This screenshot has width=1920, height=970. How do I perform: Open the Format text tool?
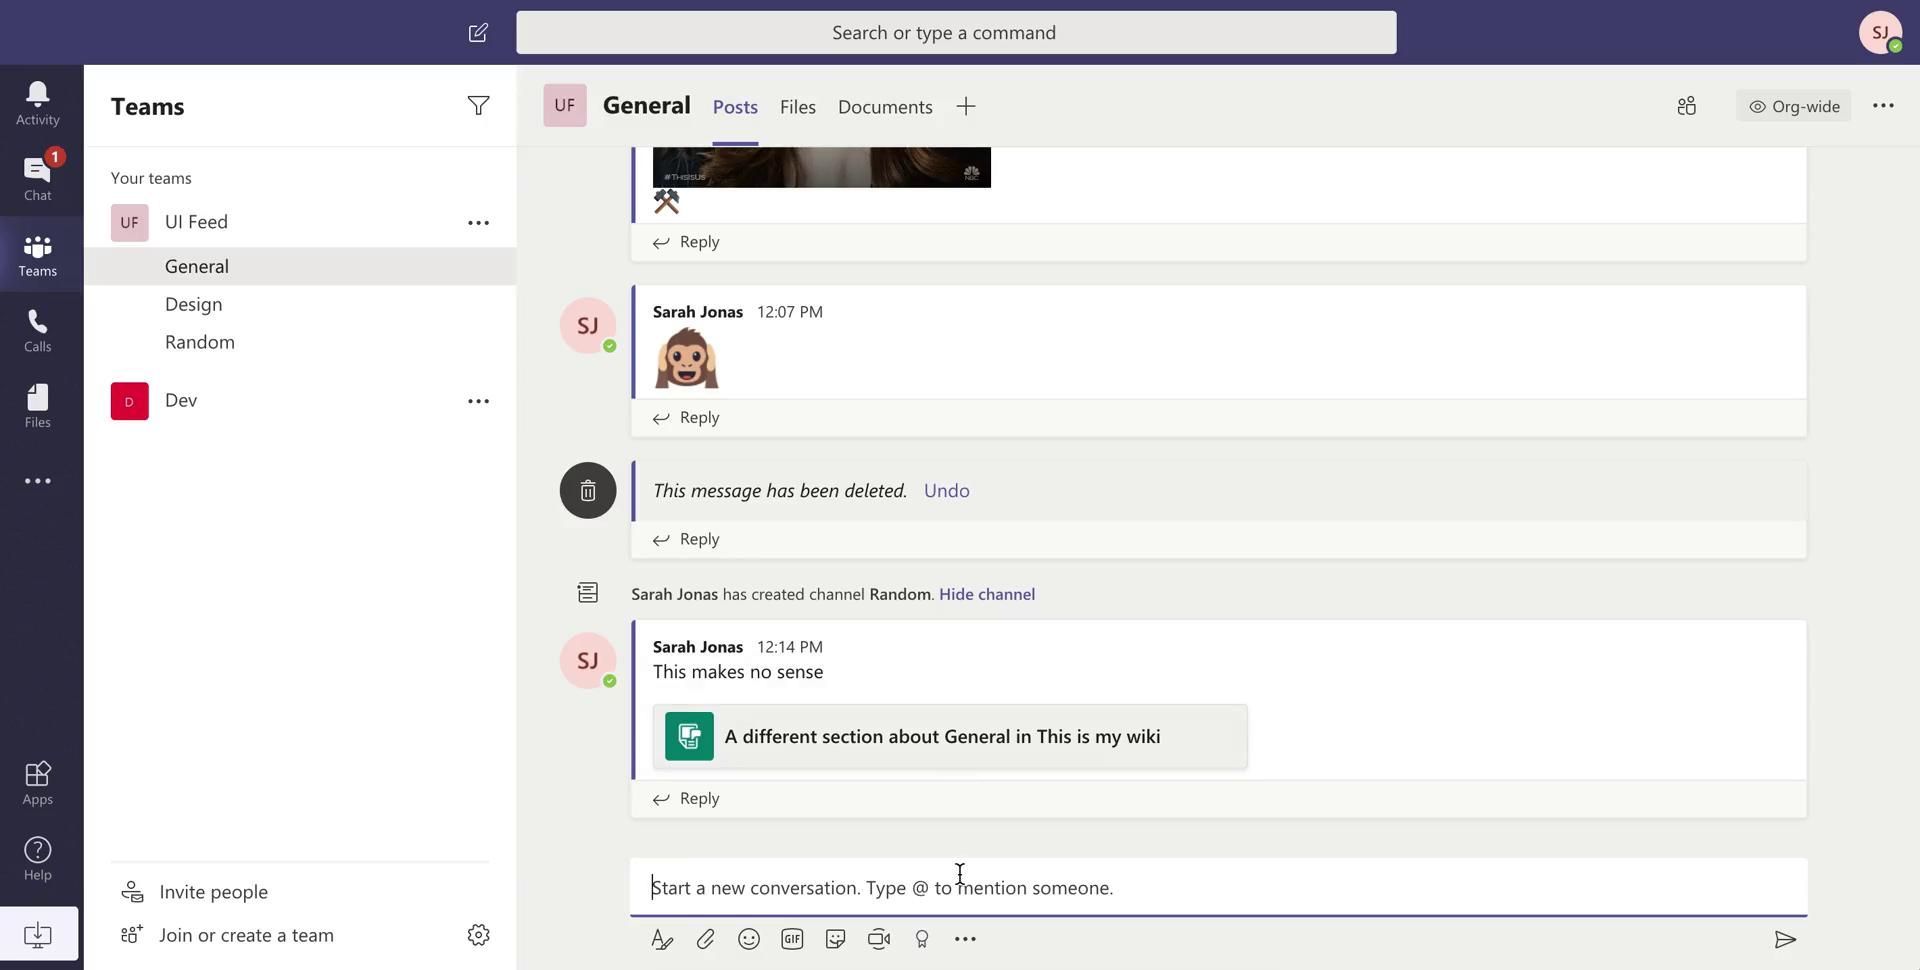point(662,939)
